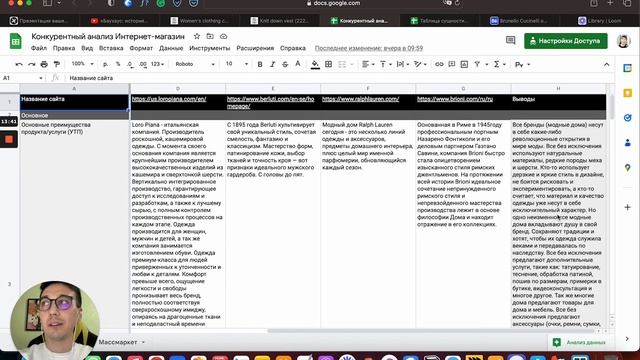This screenshot has height=360, width=640.
Task: Open the Roboto font dropdown
Action: pos(195,64)
